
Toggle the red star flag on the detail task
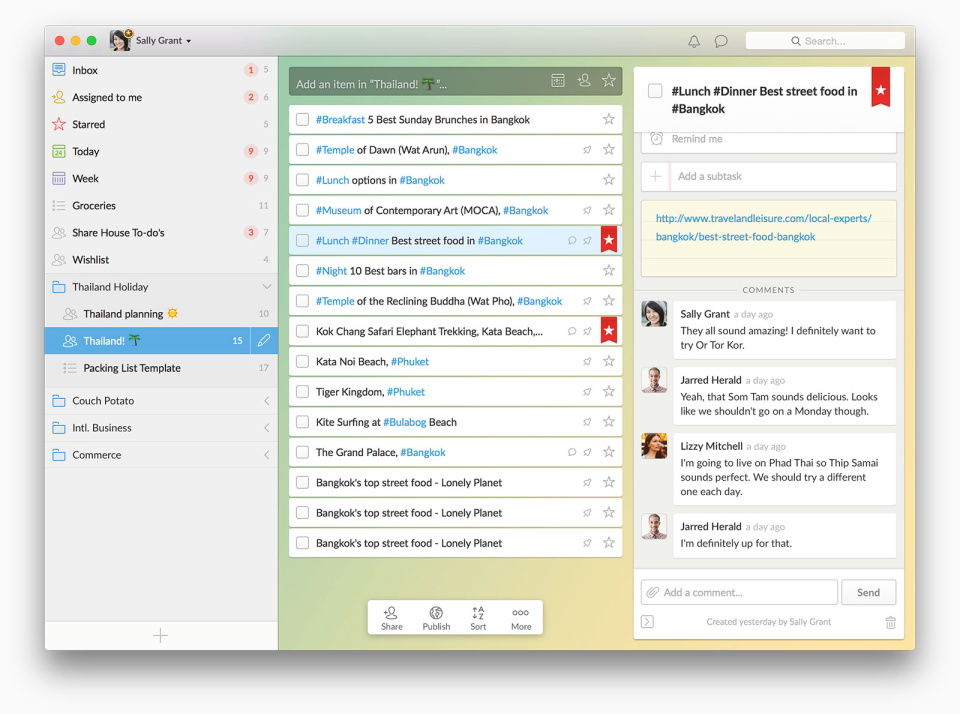[x=879, y=89]
